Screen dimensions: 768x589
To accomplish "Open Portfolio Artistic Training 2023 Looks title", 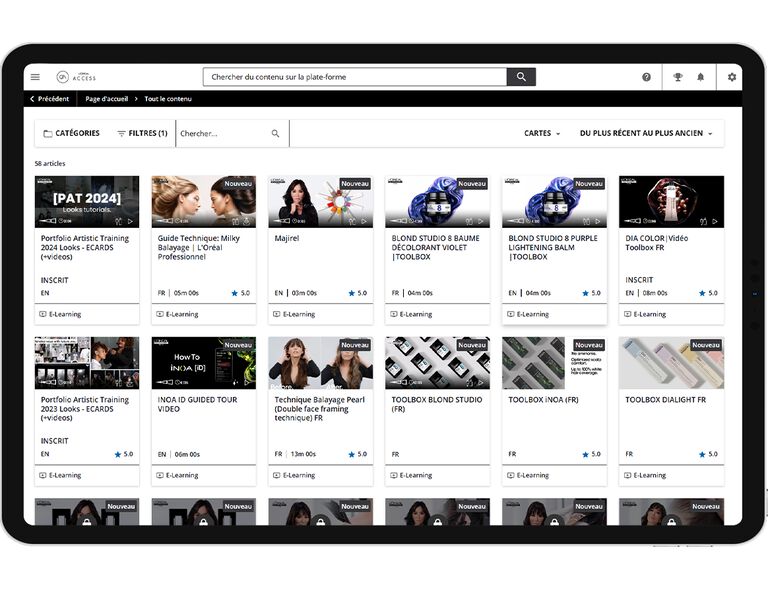I will pos(85,408).
